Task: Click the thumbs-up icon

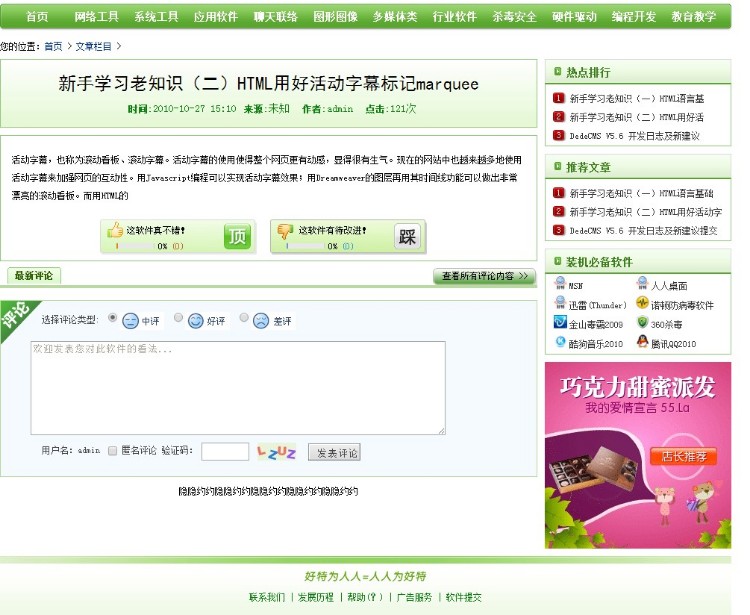Action: [x=115, y=230]
